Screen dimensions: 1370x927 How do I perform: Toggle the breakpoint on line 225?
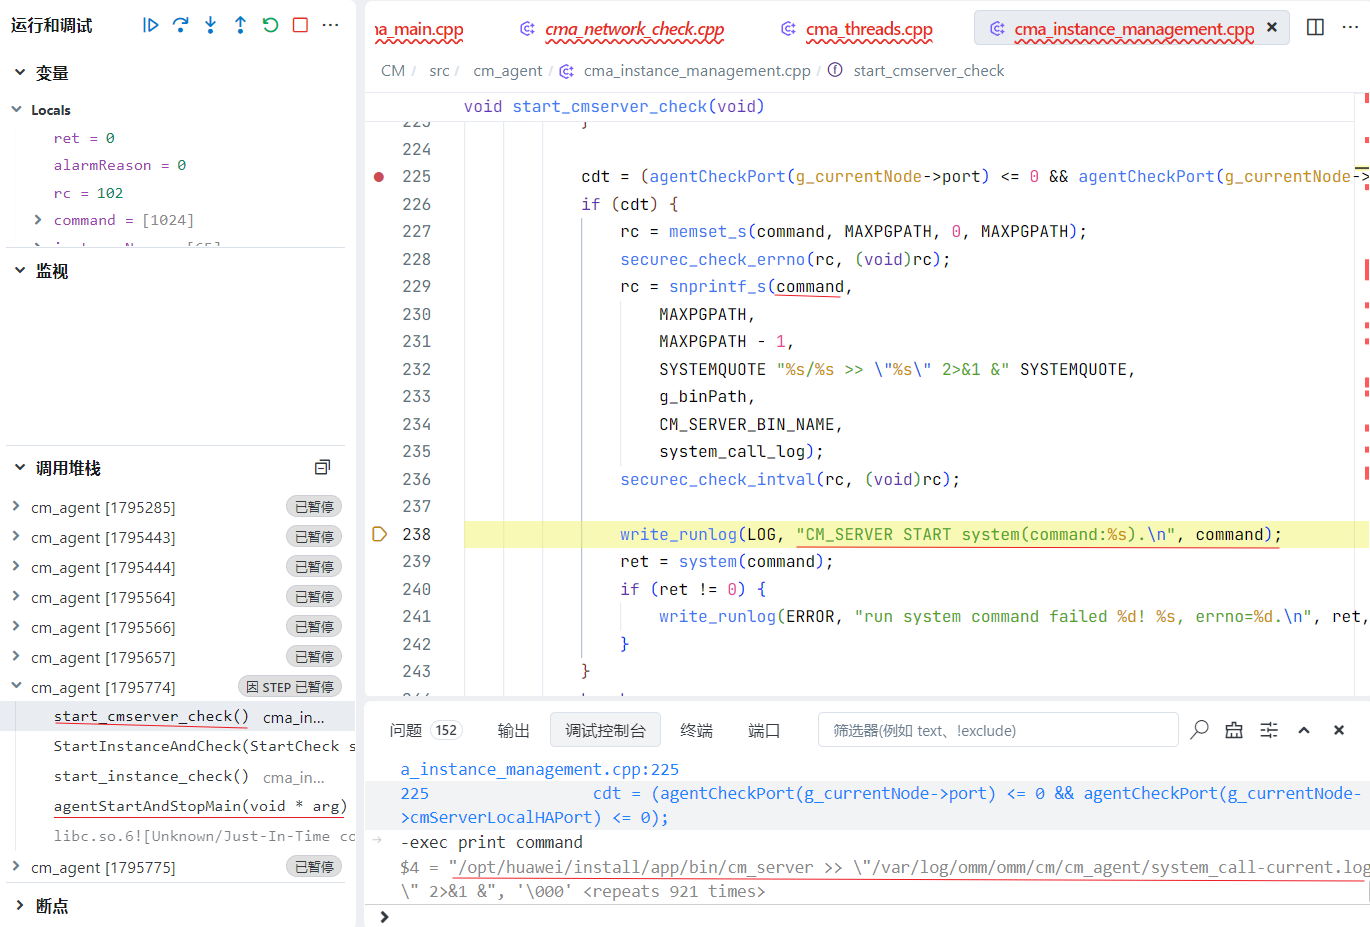[x=379, y=177]
